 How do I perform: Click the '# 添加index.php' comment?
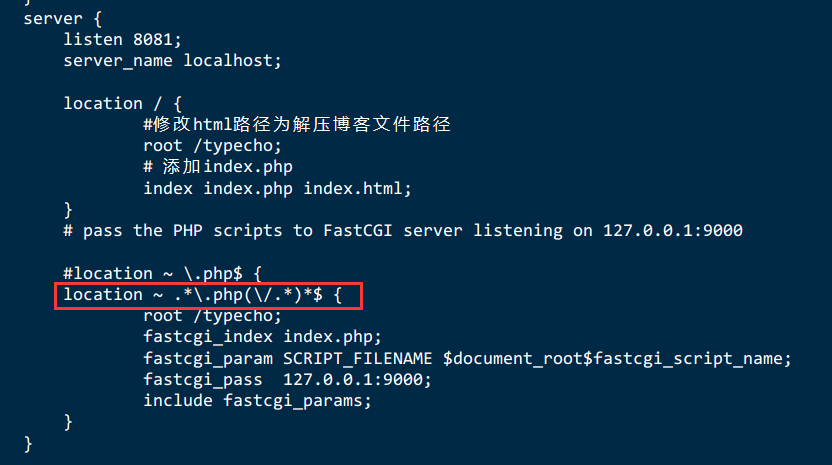[218, 167]
